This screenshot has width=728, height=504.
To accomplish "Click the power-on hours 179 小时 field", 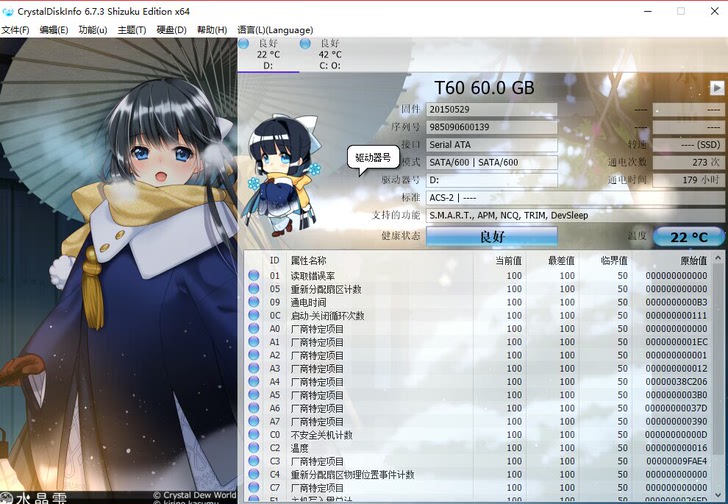I will pyautogui.click(x=688, y=180).
